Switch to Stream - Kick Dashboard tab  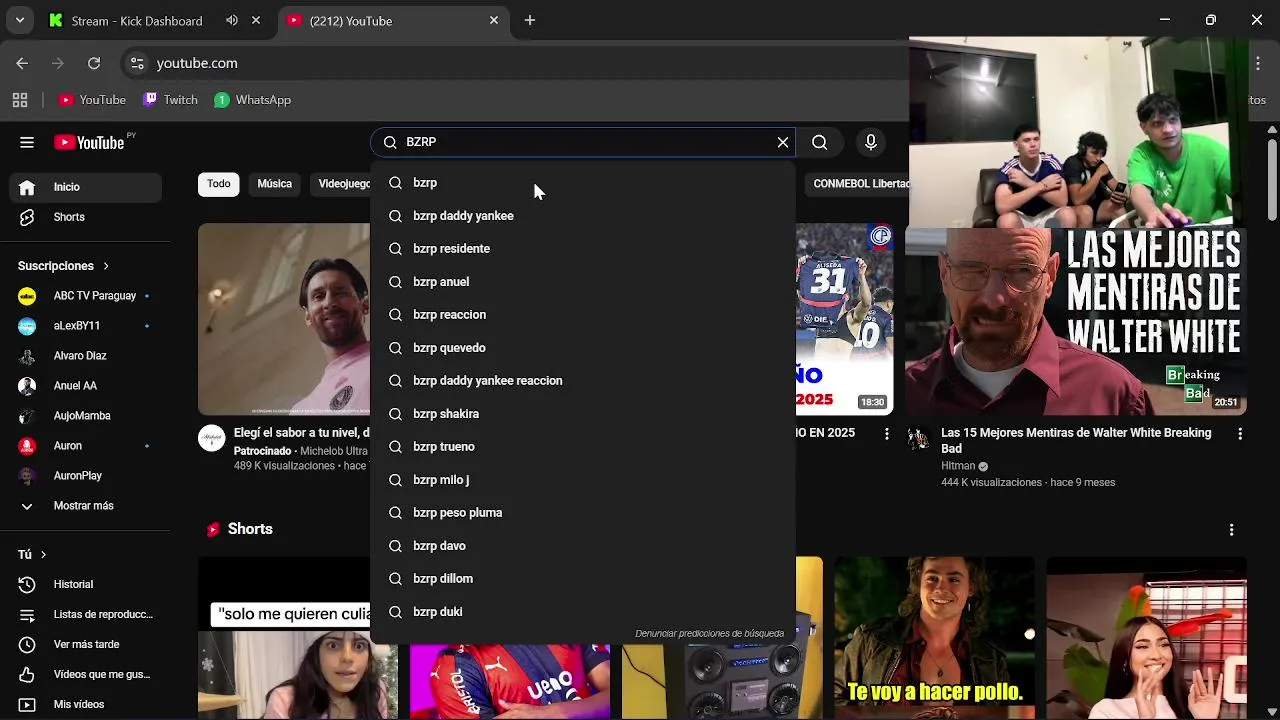click(x=137, y=21)
